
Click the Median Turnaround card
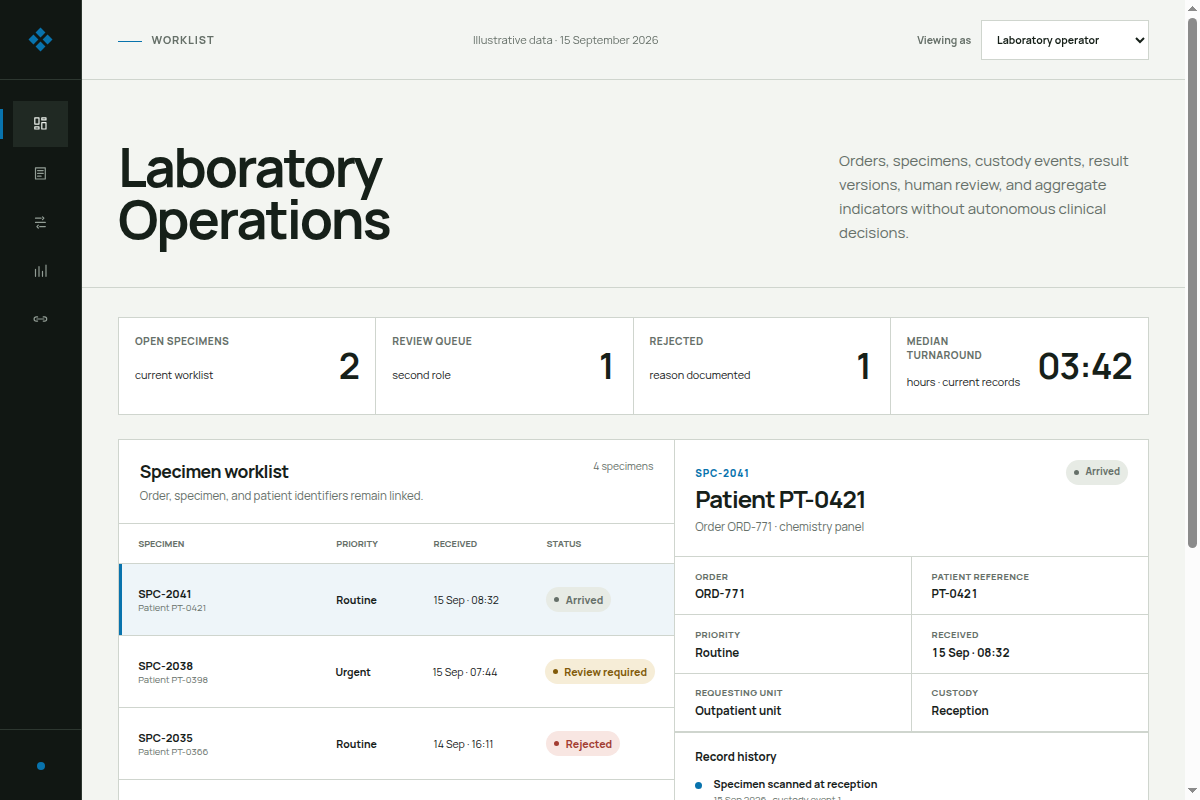coord(1019,366)
